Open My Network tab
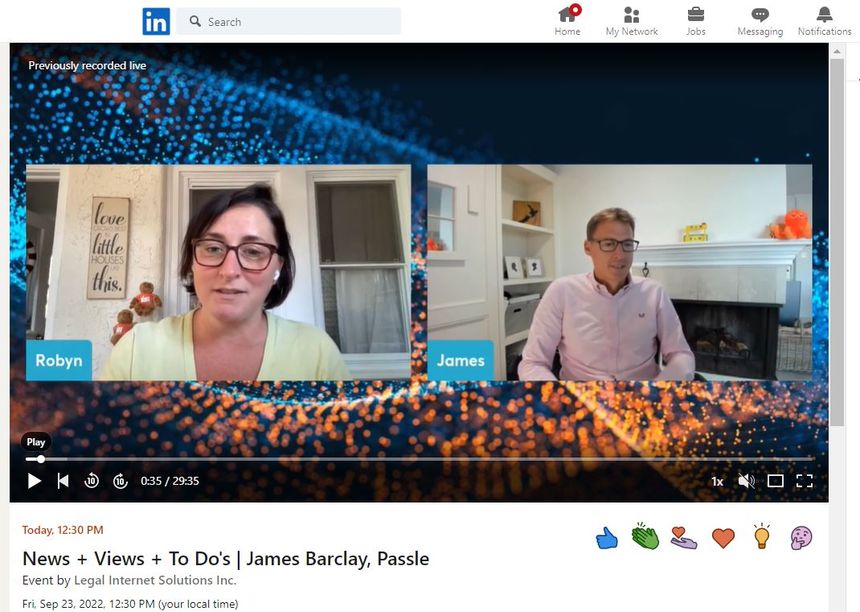This screenshot has height=612, width=860. (x=631, y=21)
